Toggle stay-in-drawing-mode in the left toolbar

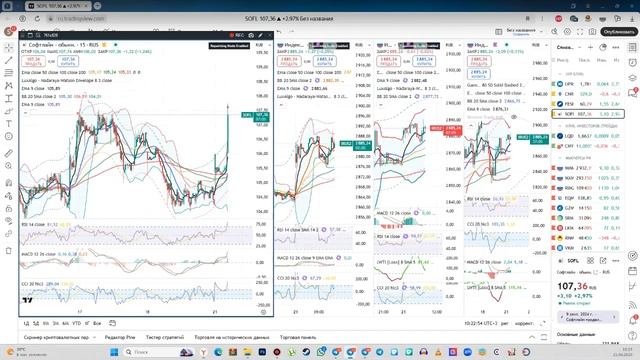coord(9,196)
